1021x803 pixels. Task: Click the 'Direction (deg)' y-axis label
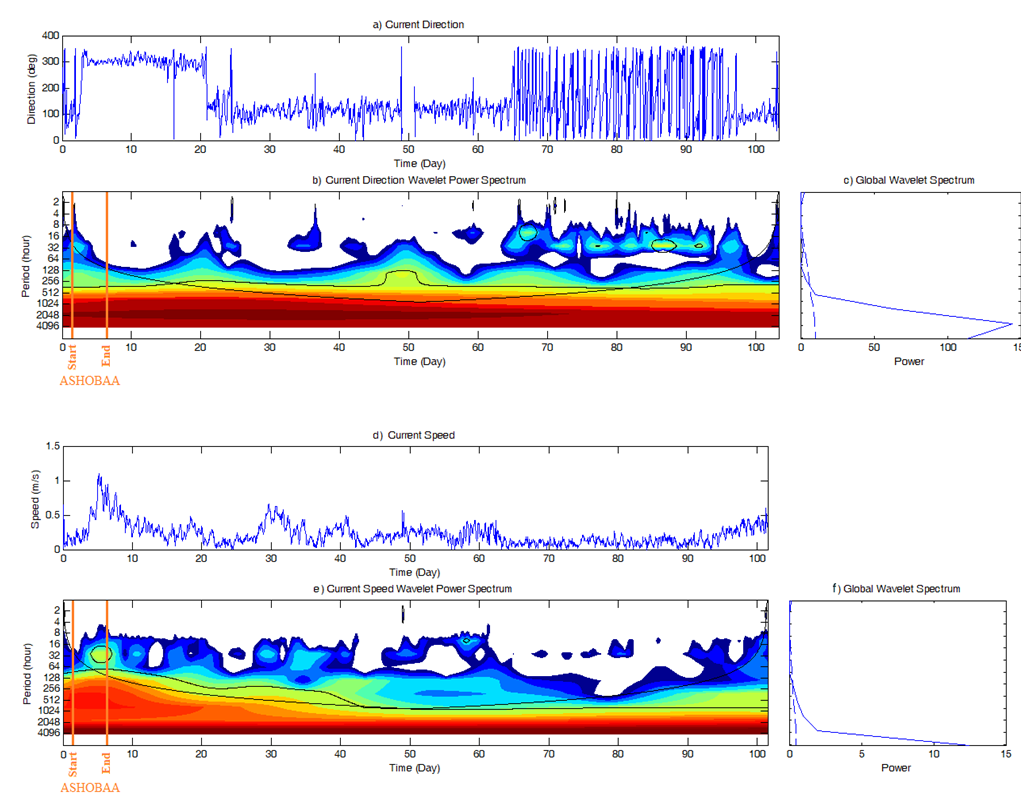pyautogui.click(x=31, y=90)
